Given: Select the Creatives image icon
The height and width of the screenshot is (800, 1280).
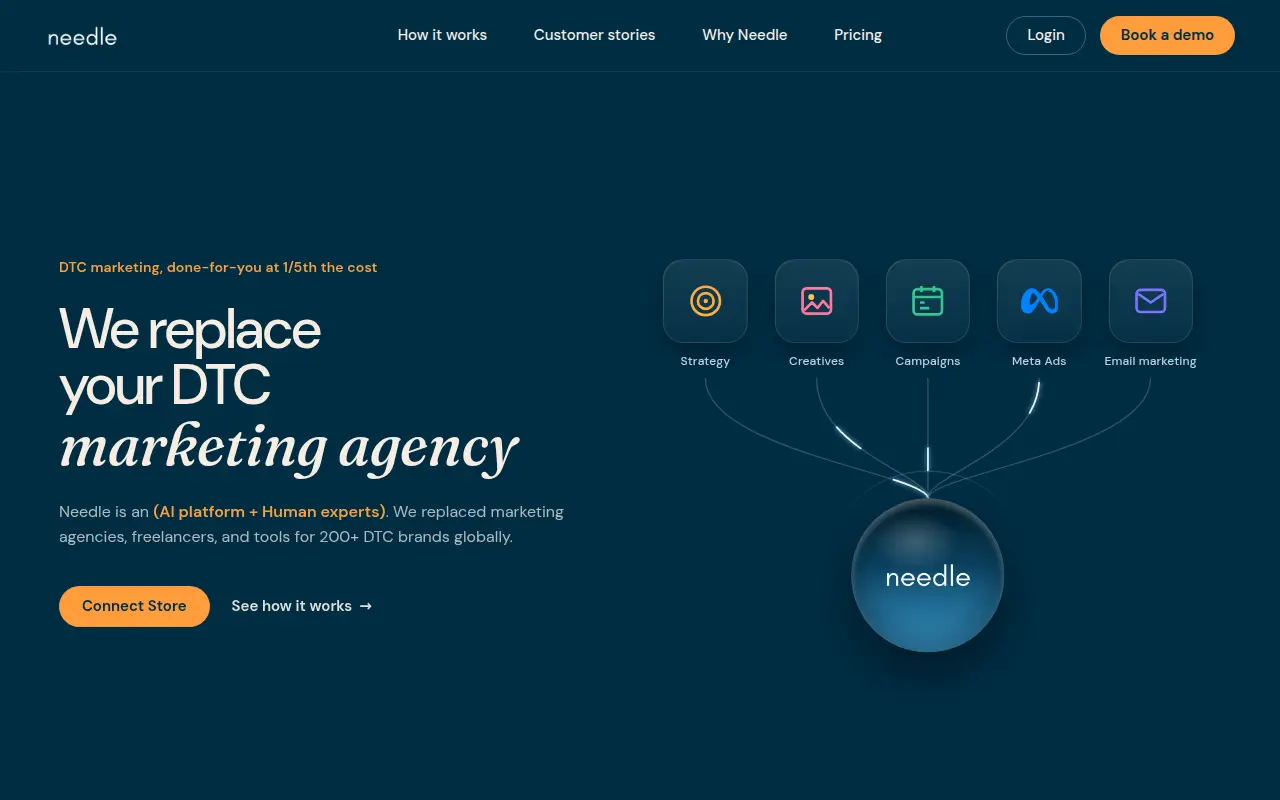Looking at the screenshot, I should tap(817, 301).
